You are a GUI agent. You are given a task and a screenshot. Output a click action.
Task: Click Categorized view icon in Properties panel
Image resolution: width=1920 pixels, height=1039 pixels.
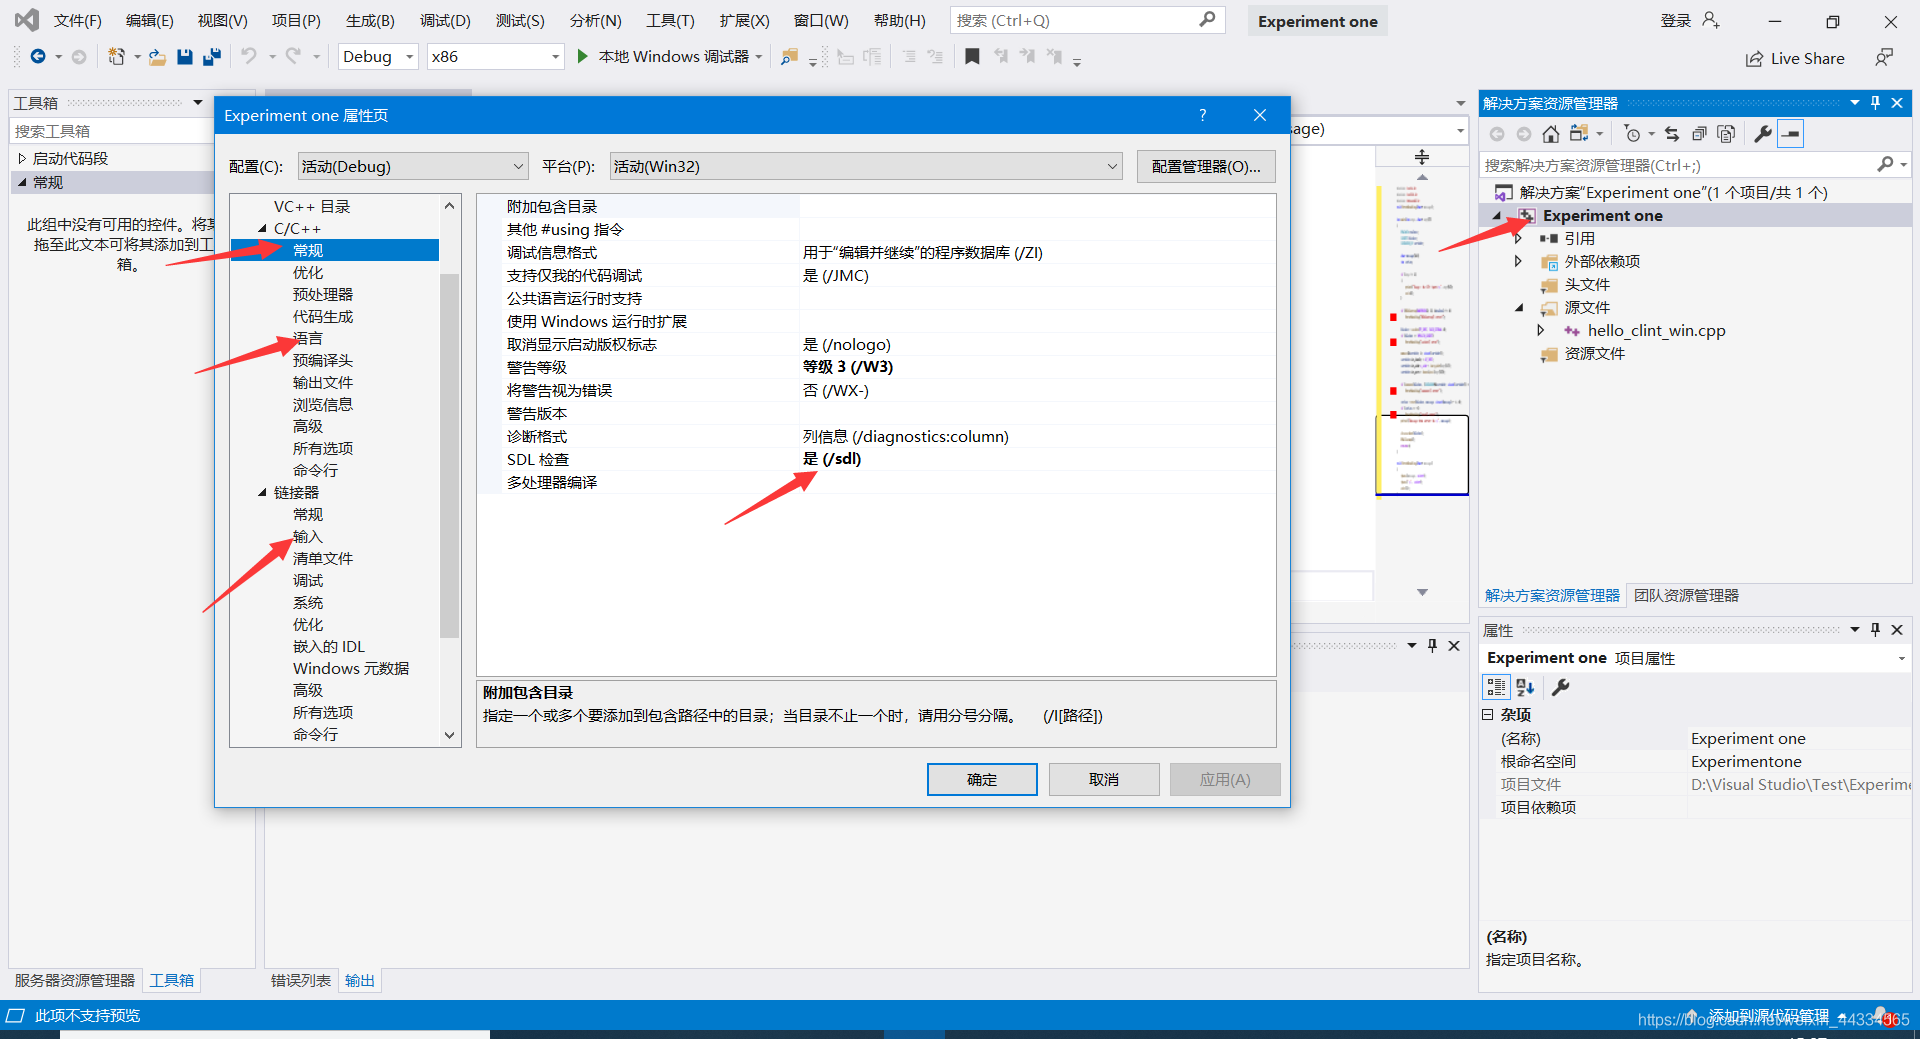pos(1496,687)
